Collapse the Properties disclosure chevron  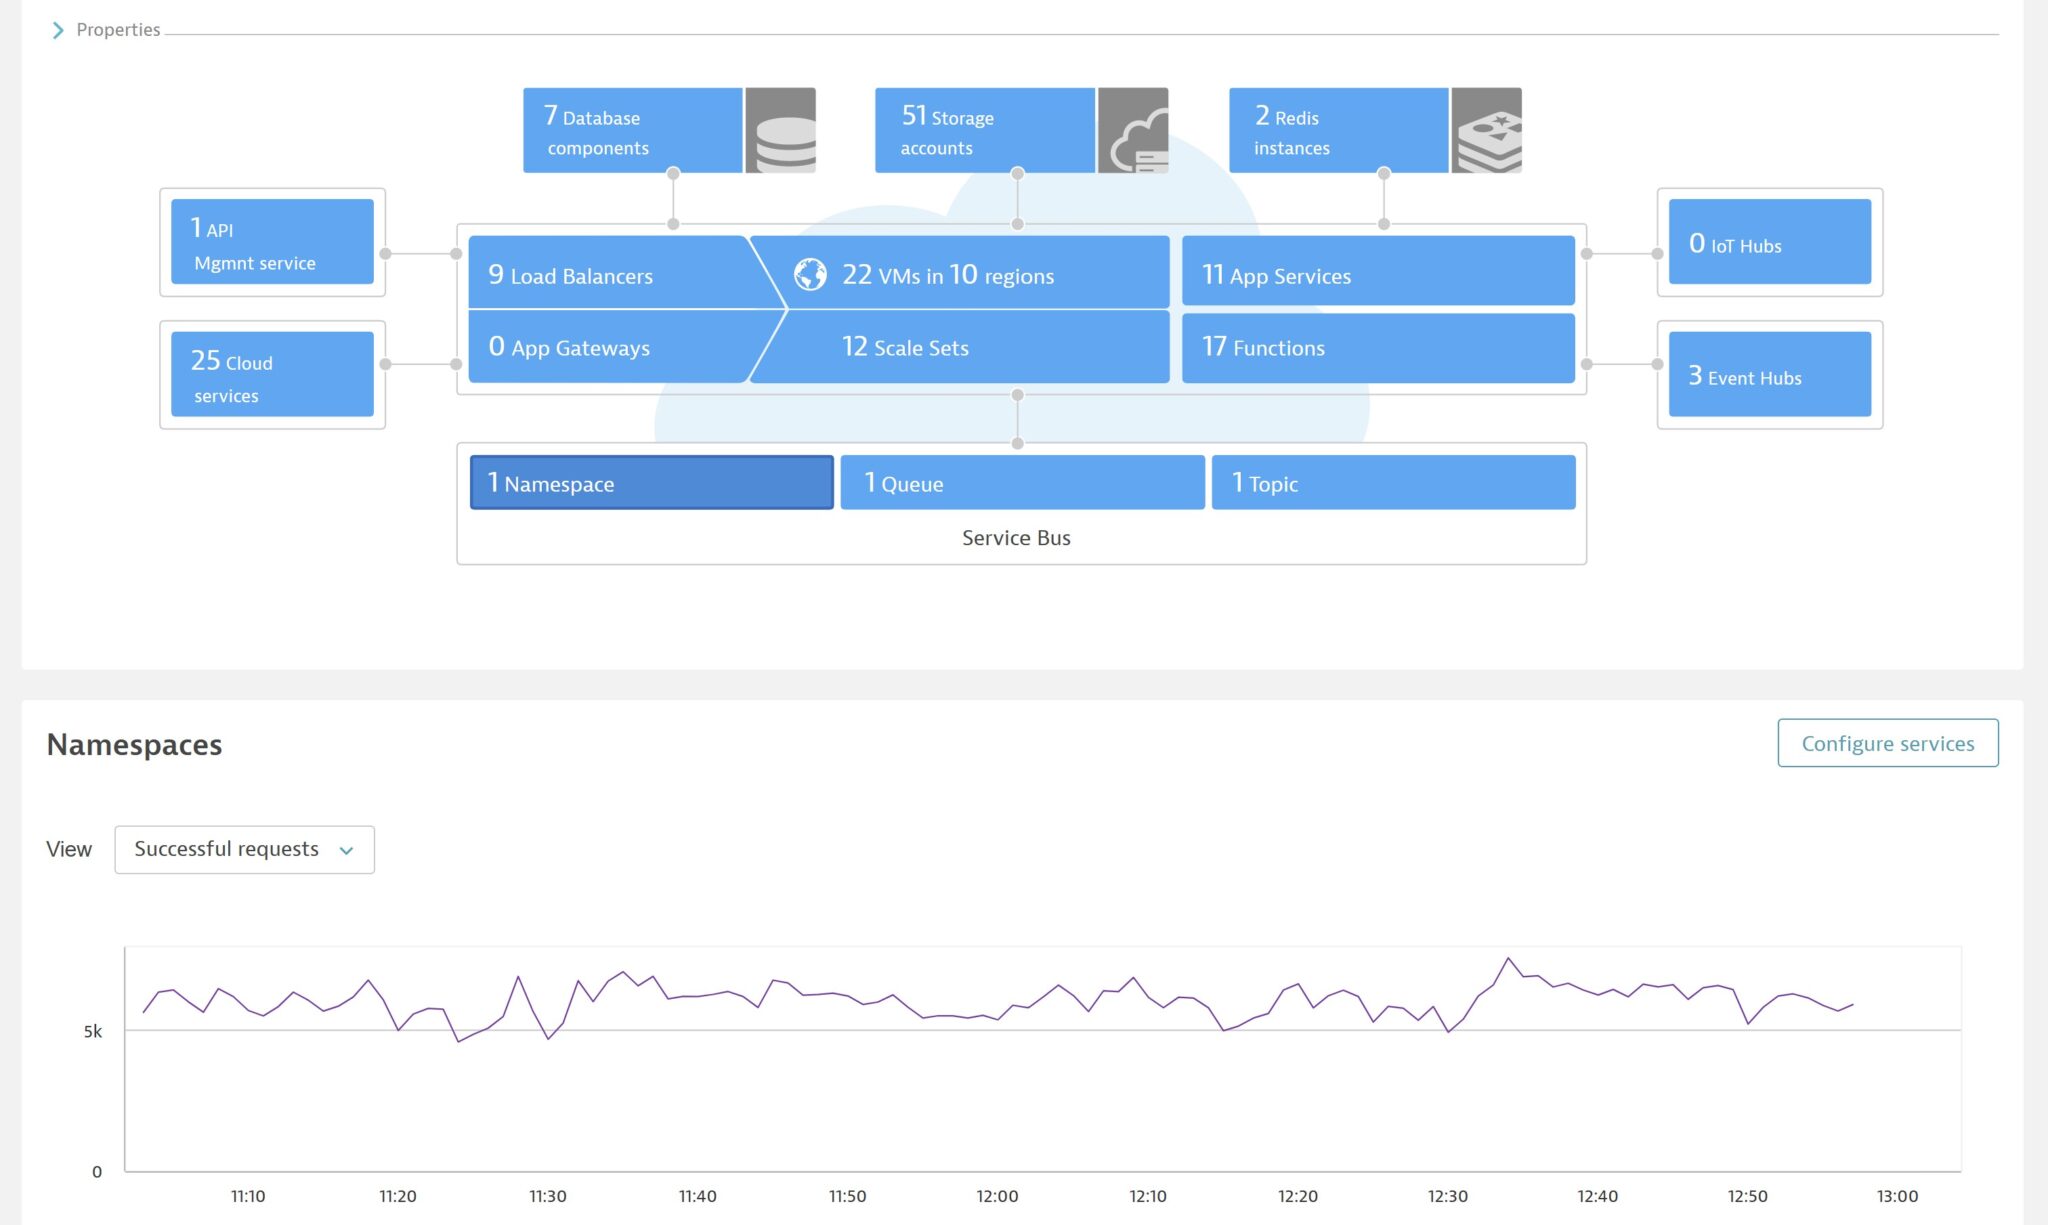tap(59, 29)
